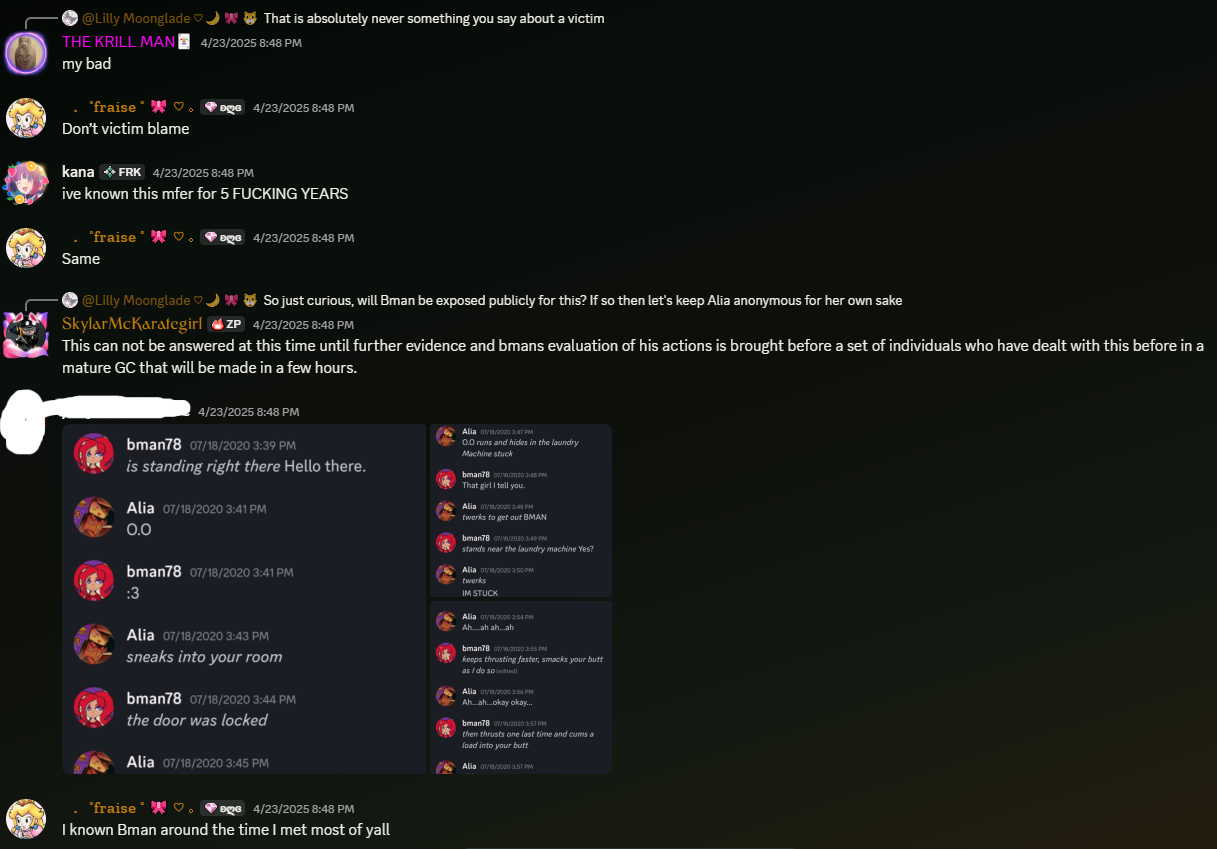Image resolution: width=1217 pixels, height=849 pixels.
Task: Click the card icon after KRILL MAN's name
Action: (184, 41)
